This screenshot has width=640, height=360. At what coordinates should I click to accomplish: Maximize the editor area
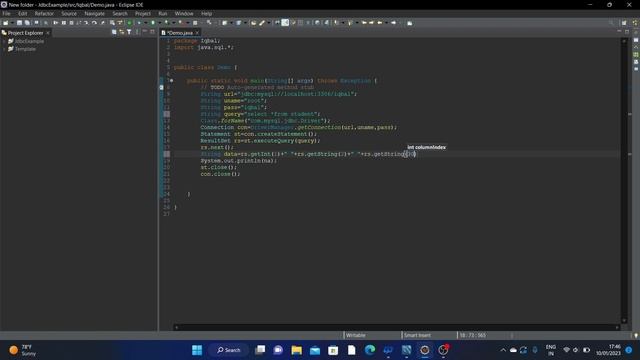point(627,31)
